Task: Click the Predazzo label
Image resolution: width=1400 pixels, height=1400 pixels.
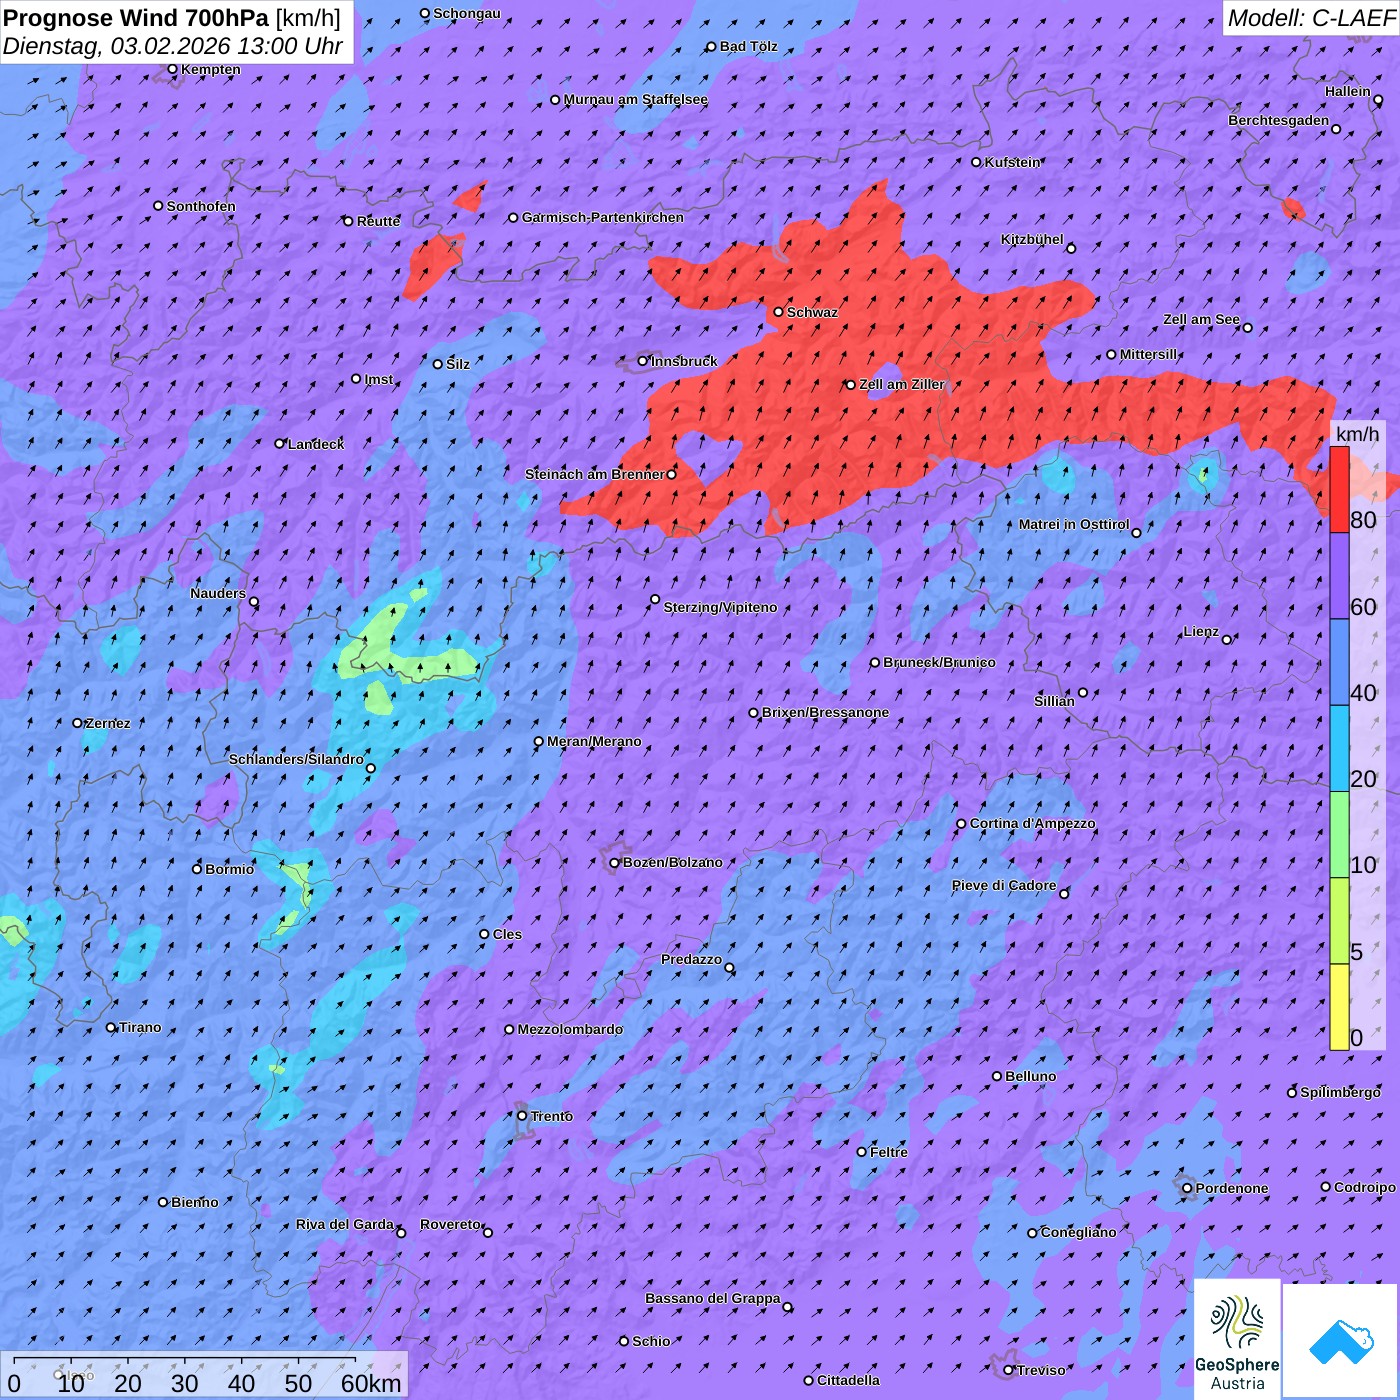Action: click(x=691, y=959)
